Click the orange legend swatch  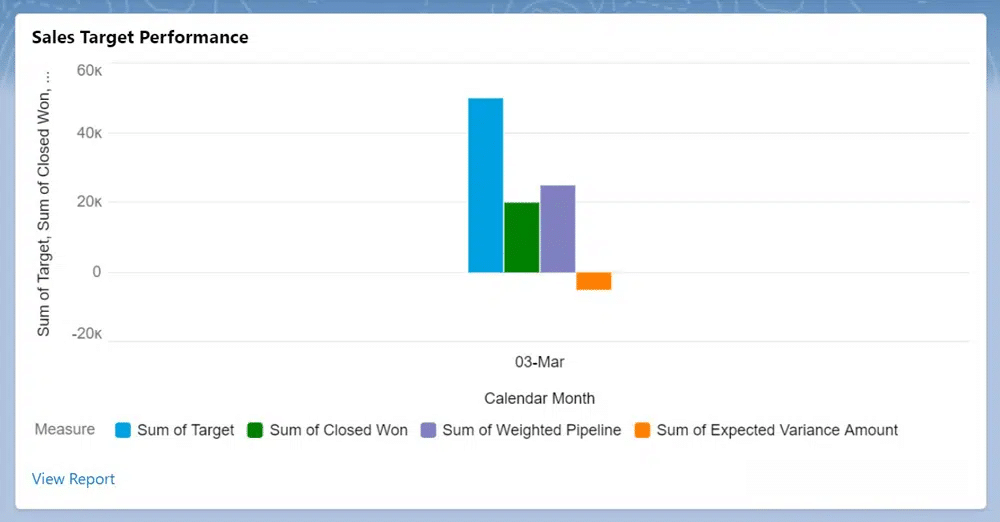642,430
